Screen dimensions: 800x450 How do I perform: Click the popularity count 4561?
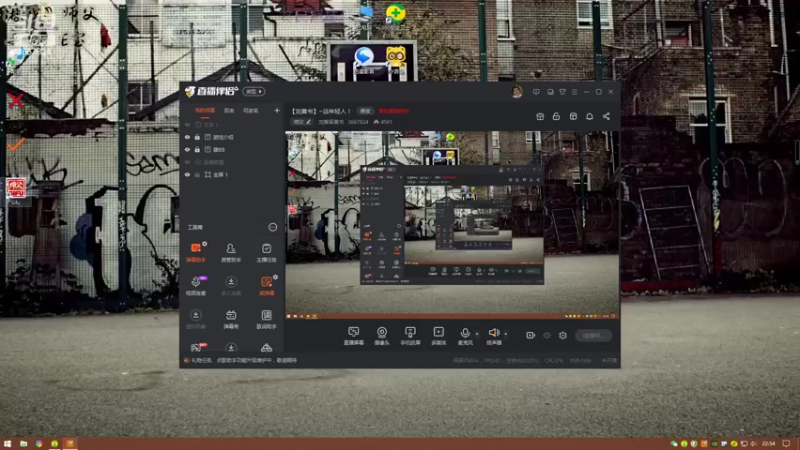383,122
